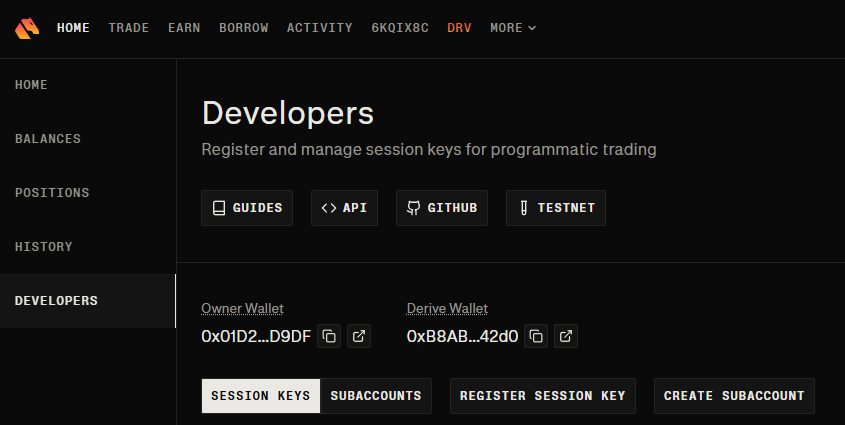
Task: Open the API reference button
Action: pos(344,208)
